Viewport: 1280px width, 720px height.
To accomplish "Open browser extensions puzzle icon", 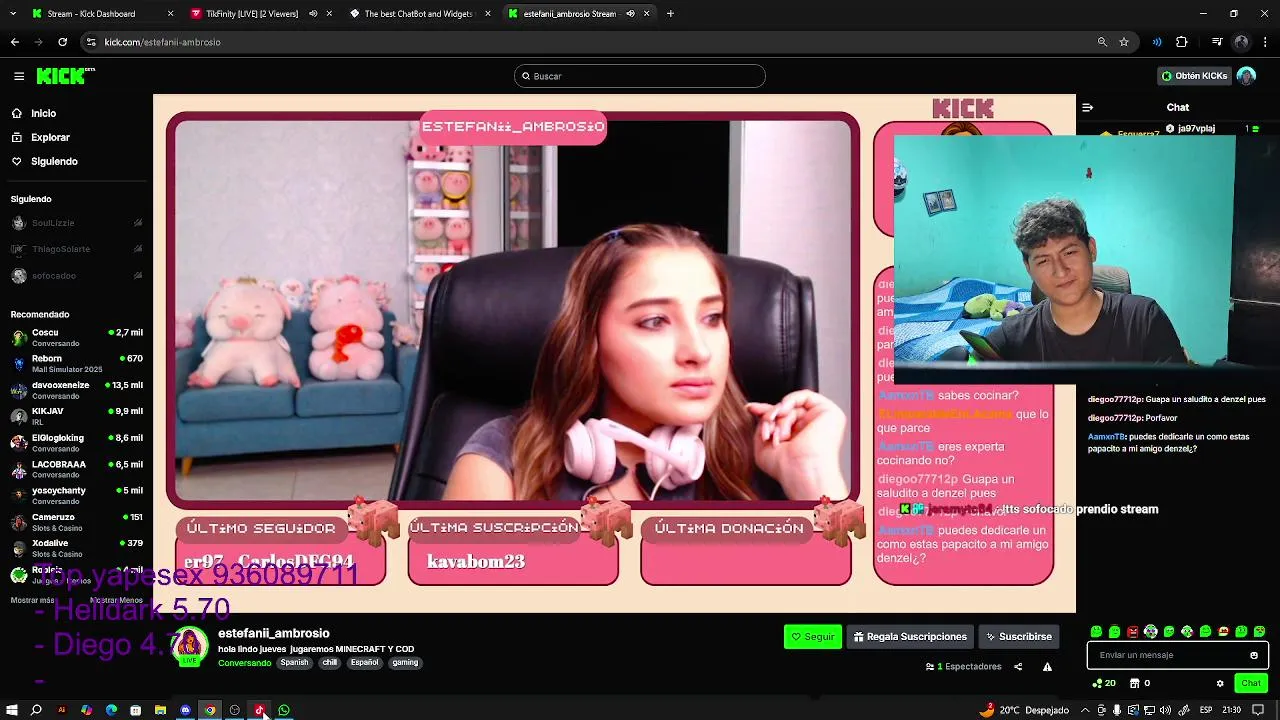I will tap(1182, 42).
